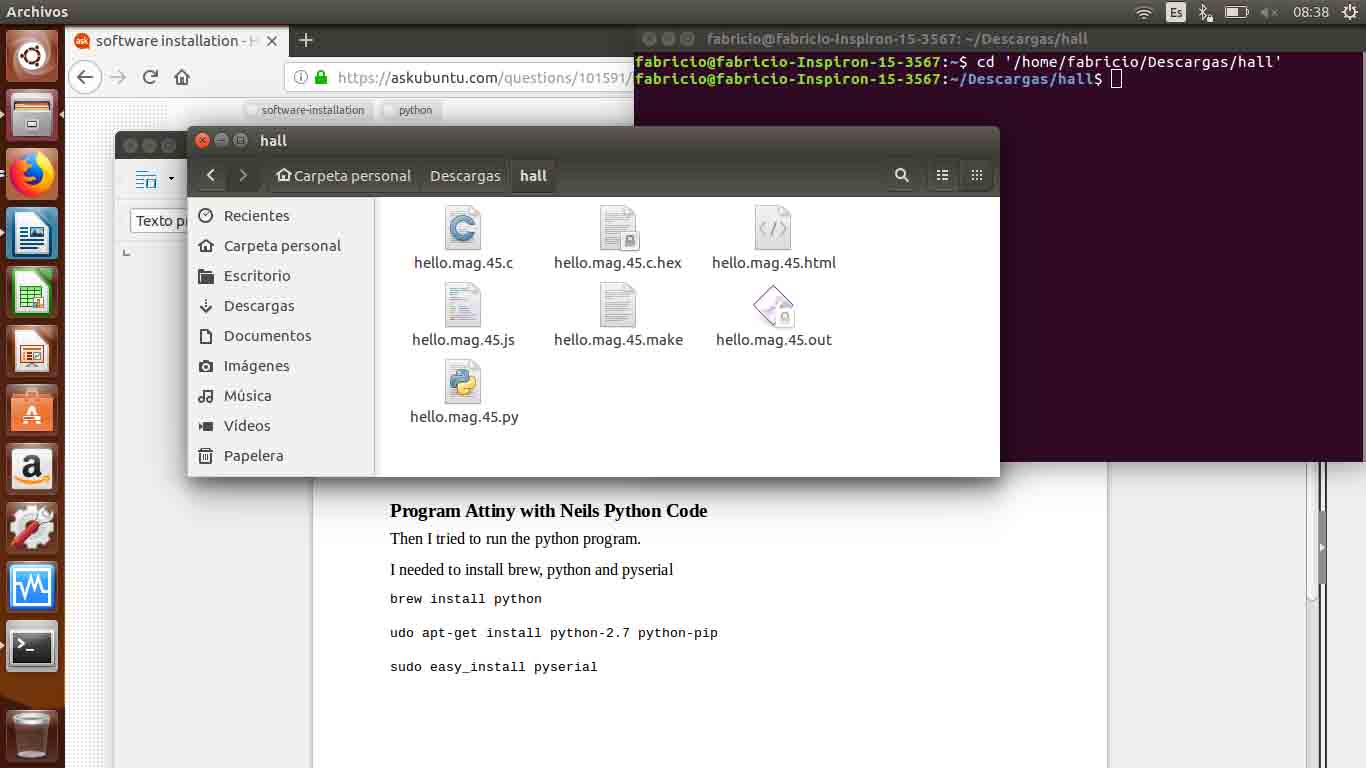Open Ubuntu Software from the launcher

[32, 411]
